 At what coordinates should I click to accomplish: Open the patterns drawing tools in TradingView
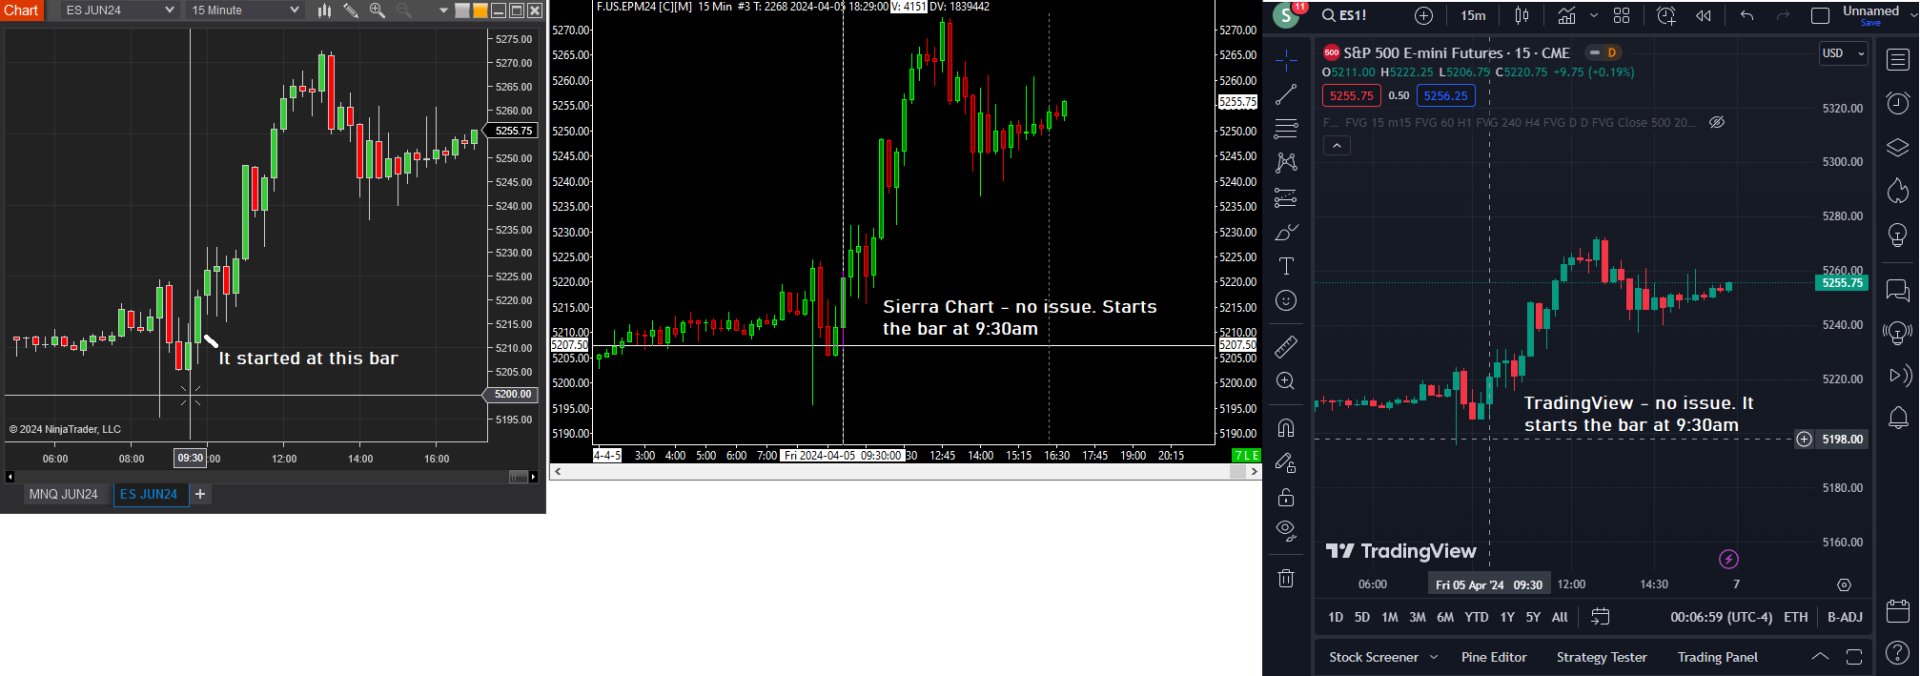point(1286,163)
